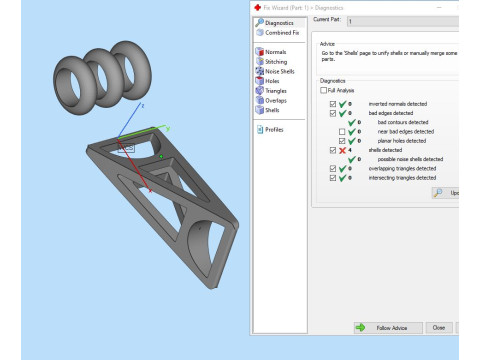The width and height of the screenshot is (480, 360).
Task: Click the Advice message text
Action: pos(389,56)
